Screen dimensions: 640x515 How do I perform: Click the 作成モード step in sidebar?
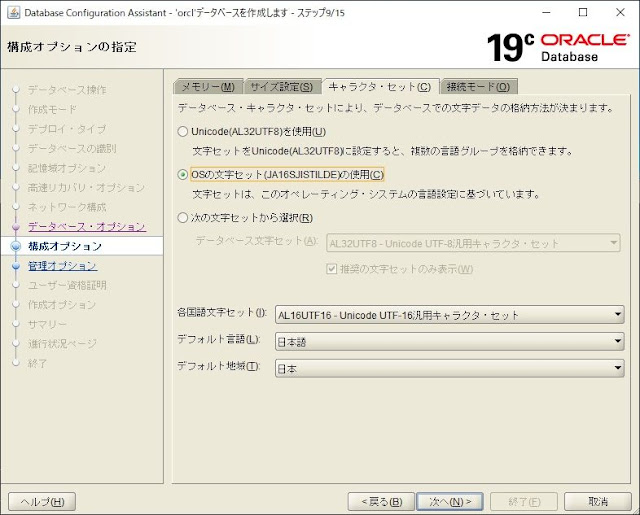pos(52,109)
